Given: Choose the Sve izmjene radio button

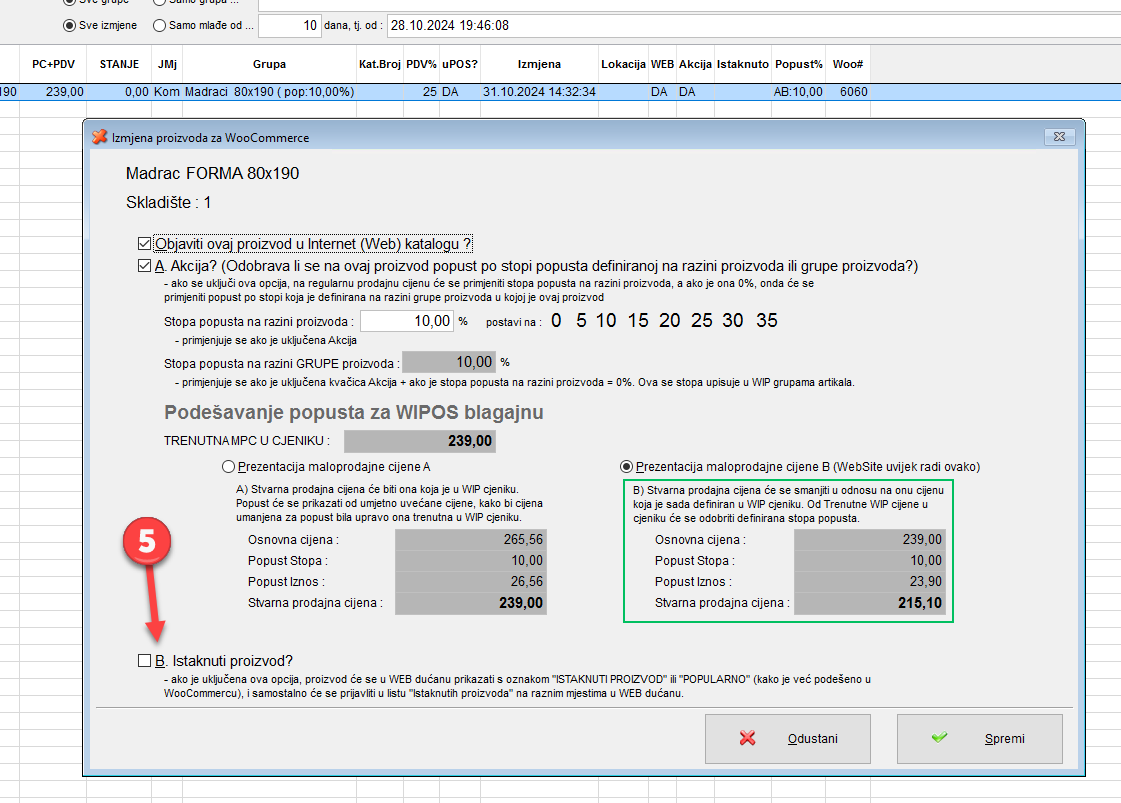Looking at the screenshot, I should point(69,25).
